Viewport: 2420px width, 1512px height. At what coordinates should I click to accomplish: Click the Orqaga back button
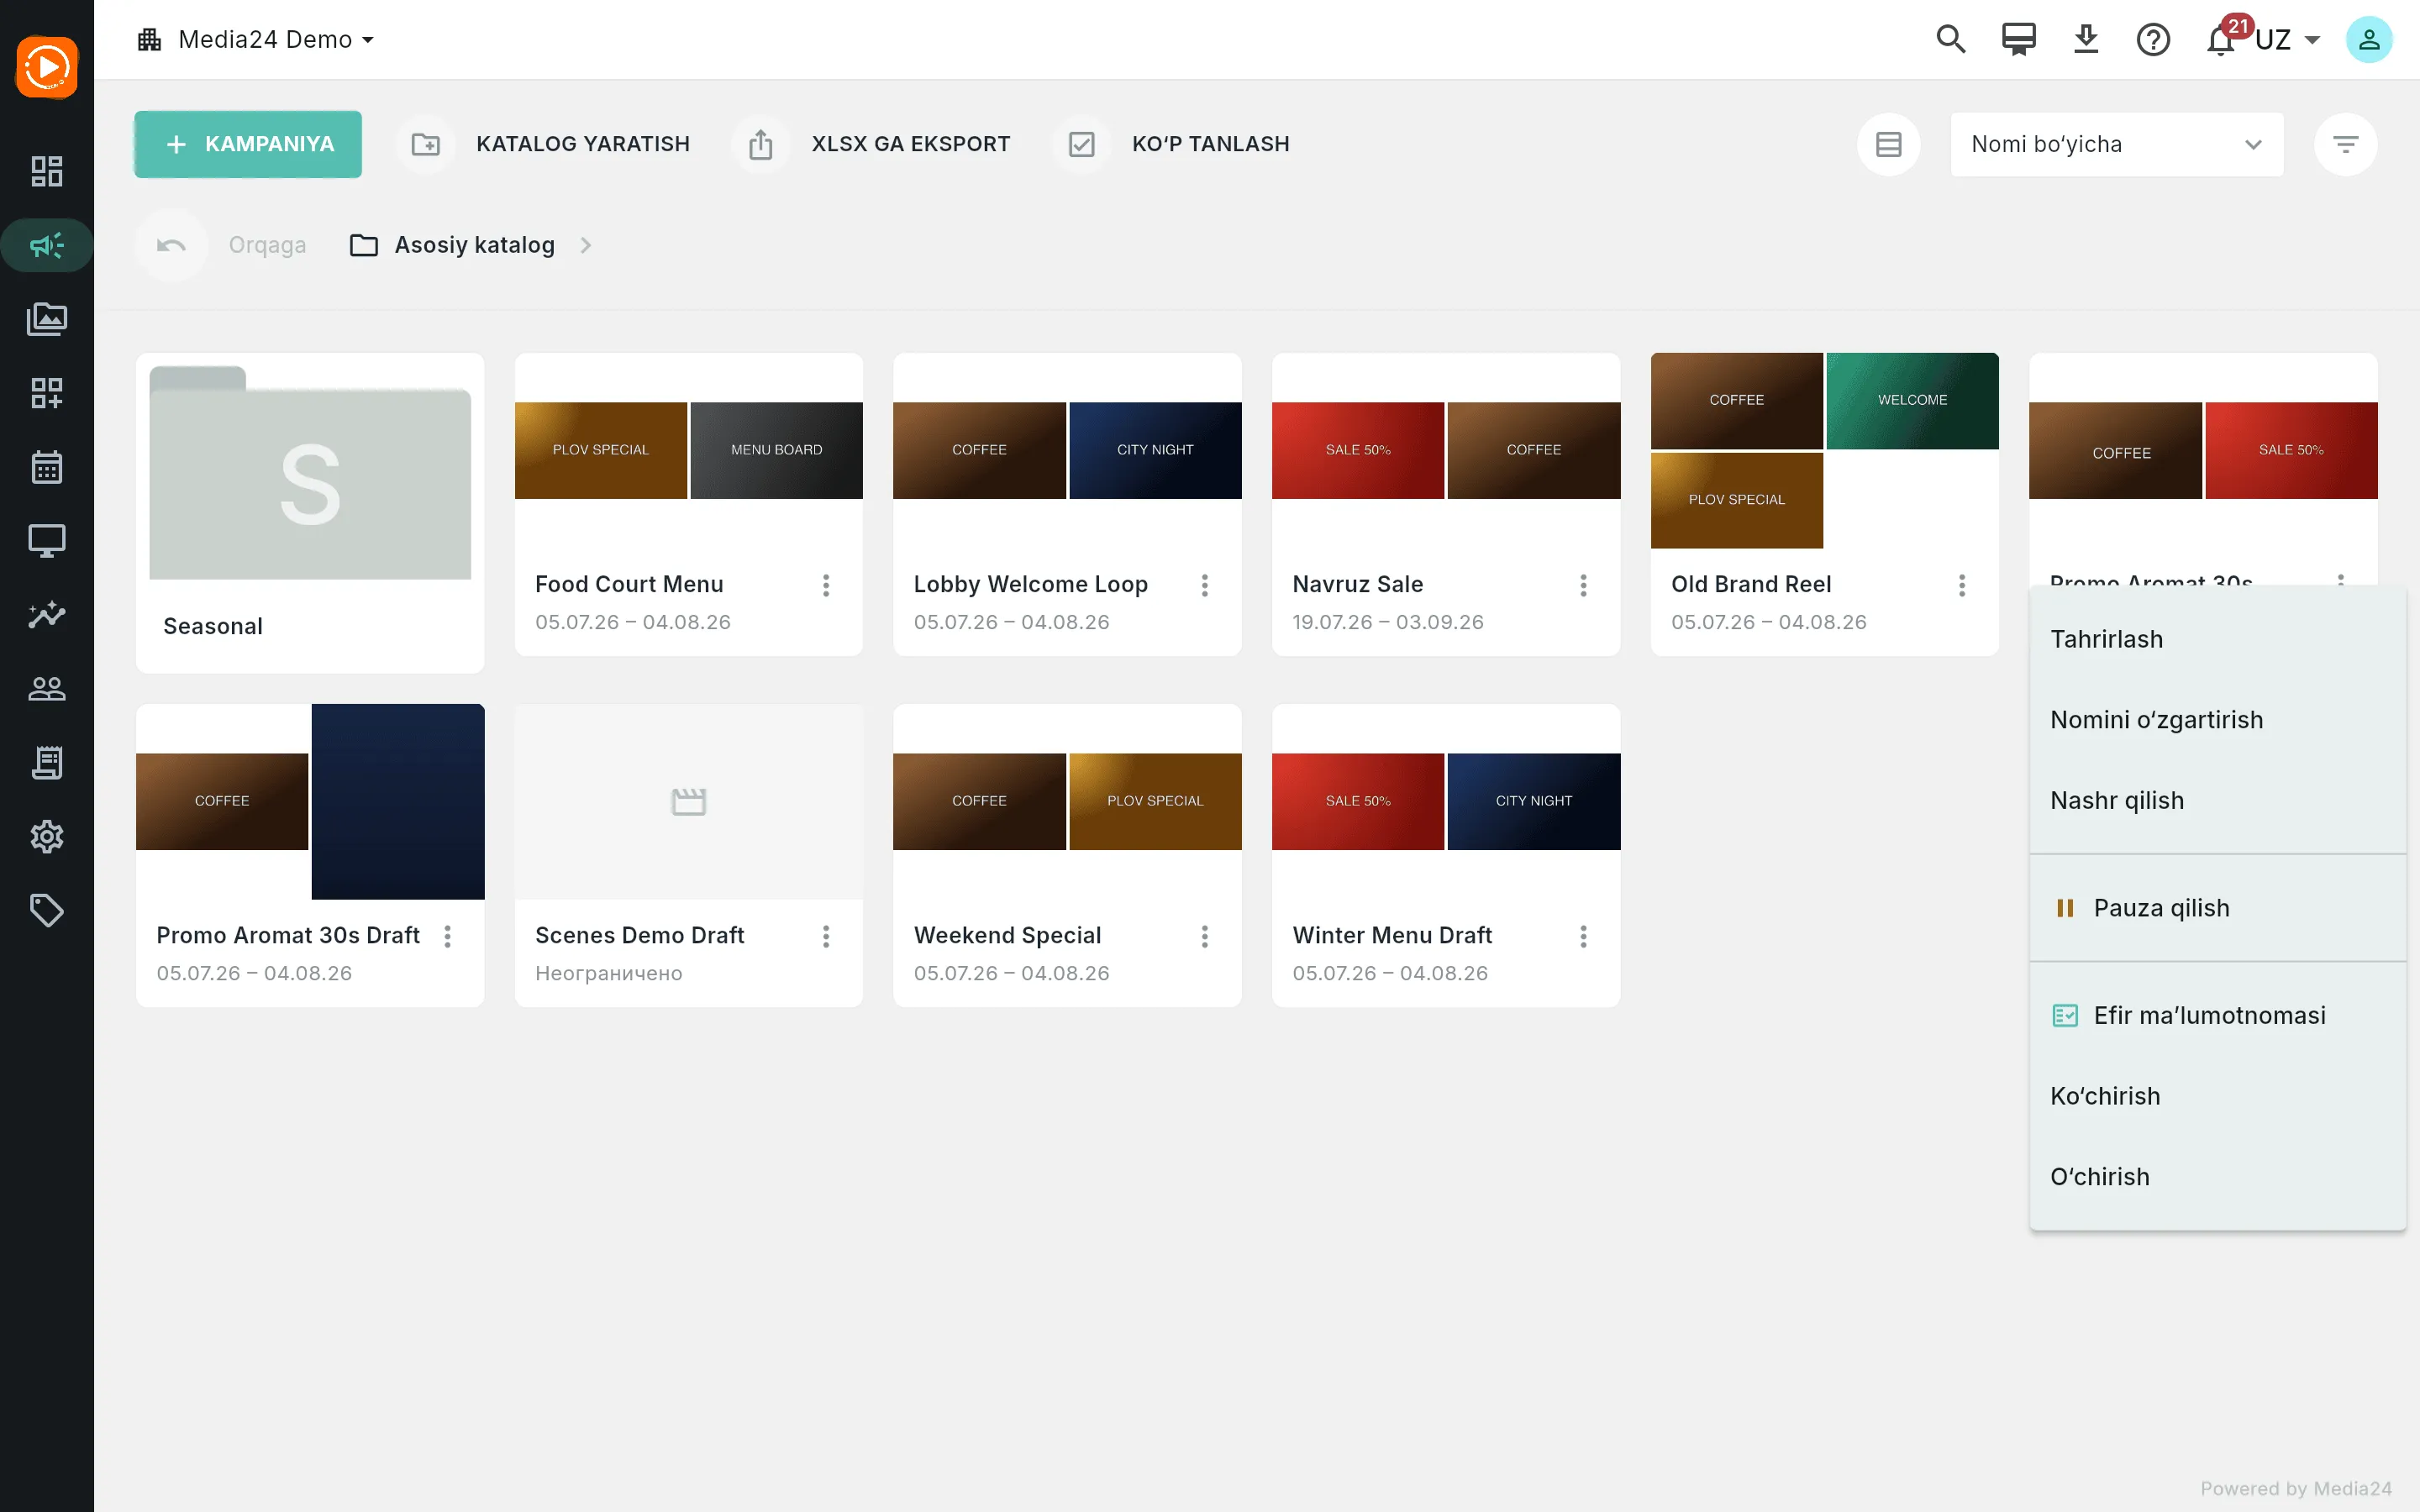click(222, 245)
